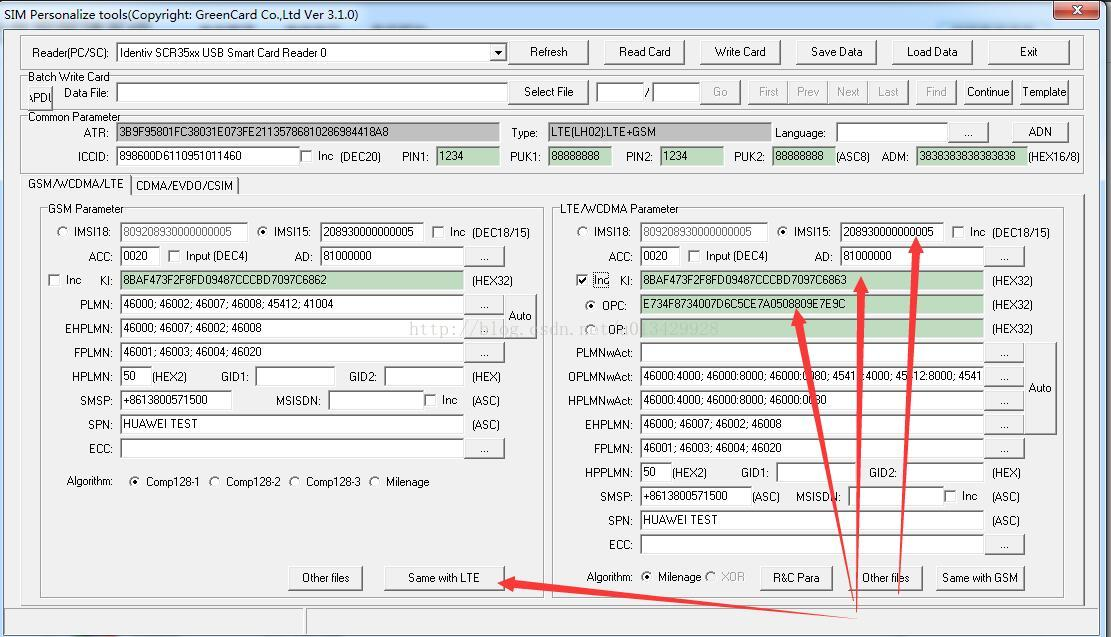Toggle the Inc checkbox beside LTE KI
Viewport: 1111px width, 637px height.
(583, 280)
